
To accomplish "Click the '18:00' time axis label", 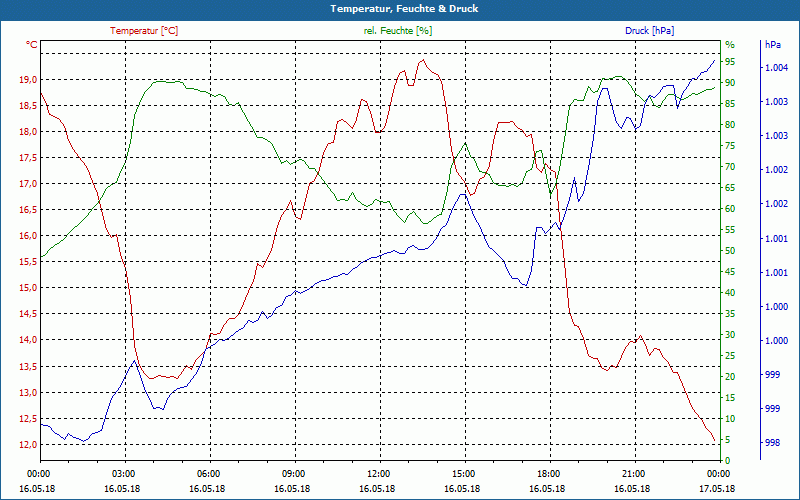I will [548, 473].
